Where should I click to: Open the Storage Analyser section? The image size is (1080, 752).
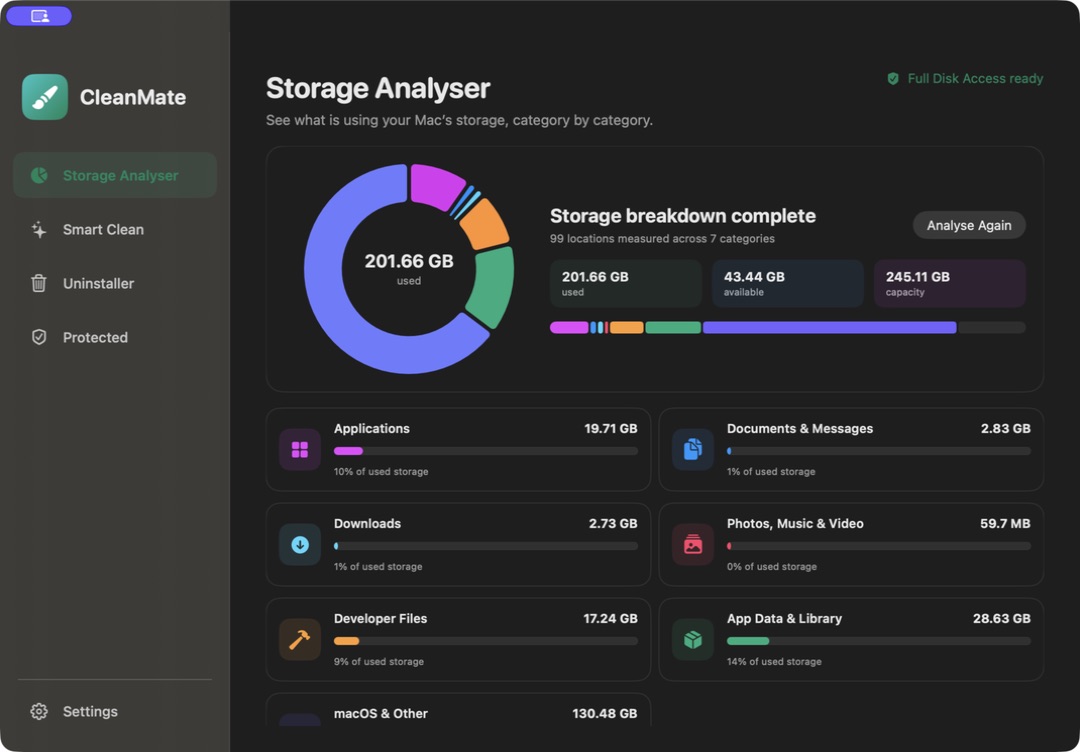[x=115, y=176]
